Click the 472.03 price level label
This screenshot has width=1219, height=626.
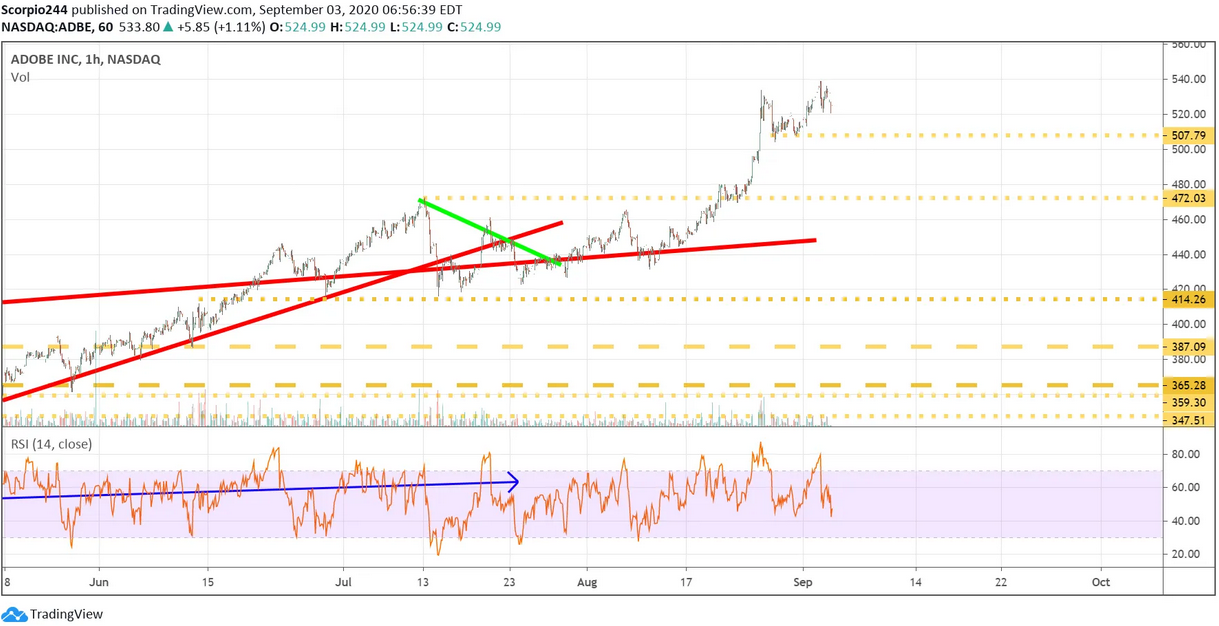click(x=1190, y=198)
